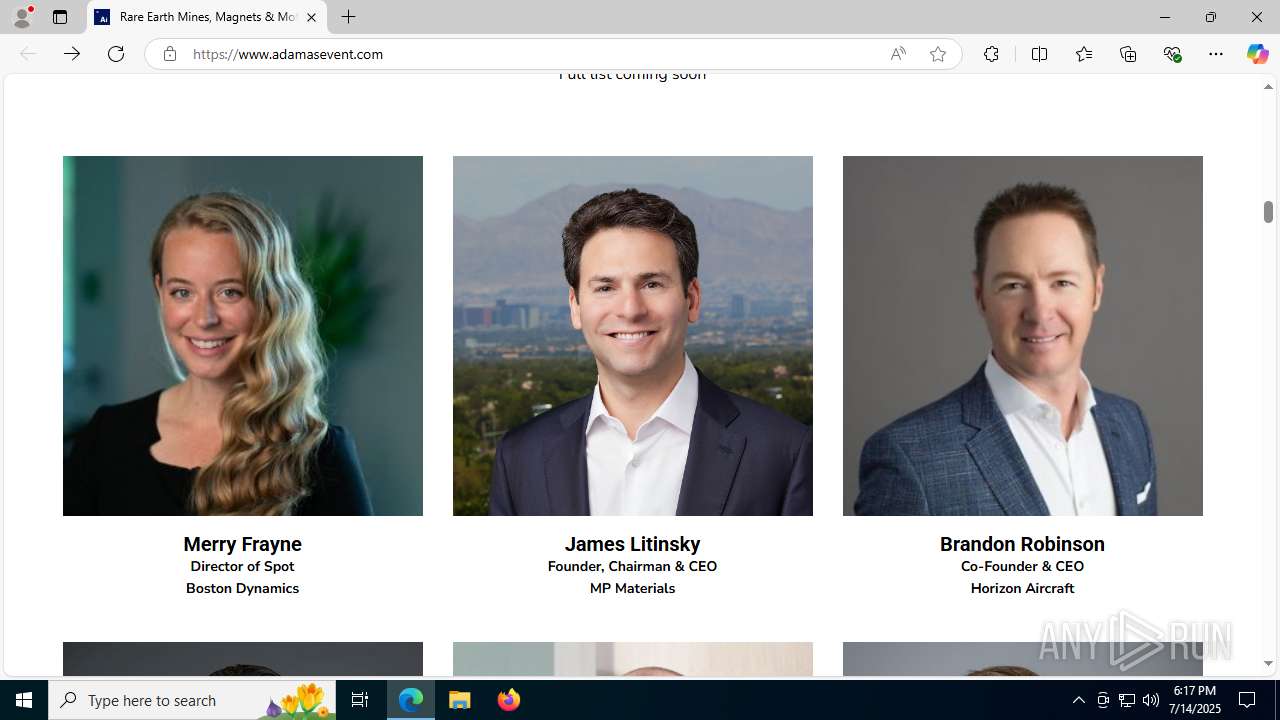This screenshot has height=720, width=1280.
Task: Activate Read Aloud icon
Action: (x=898, y=54)
